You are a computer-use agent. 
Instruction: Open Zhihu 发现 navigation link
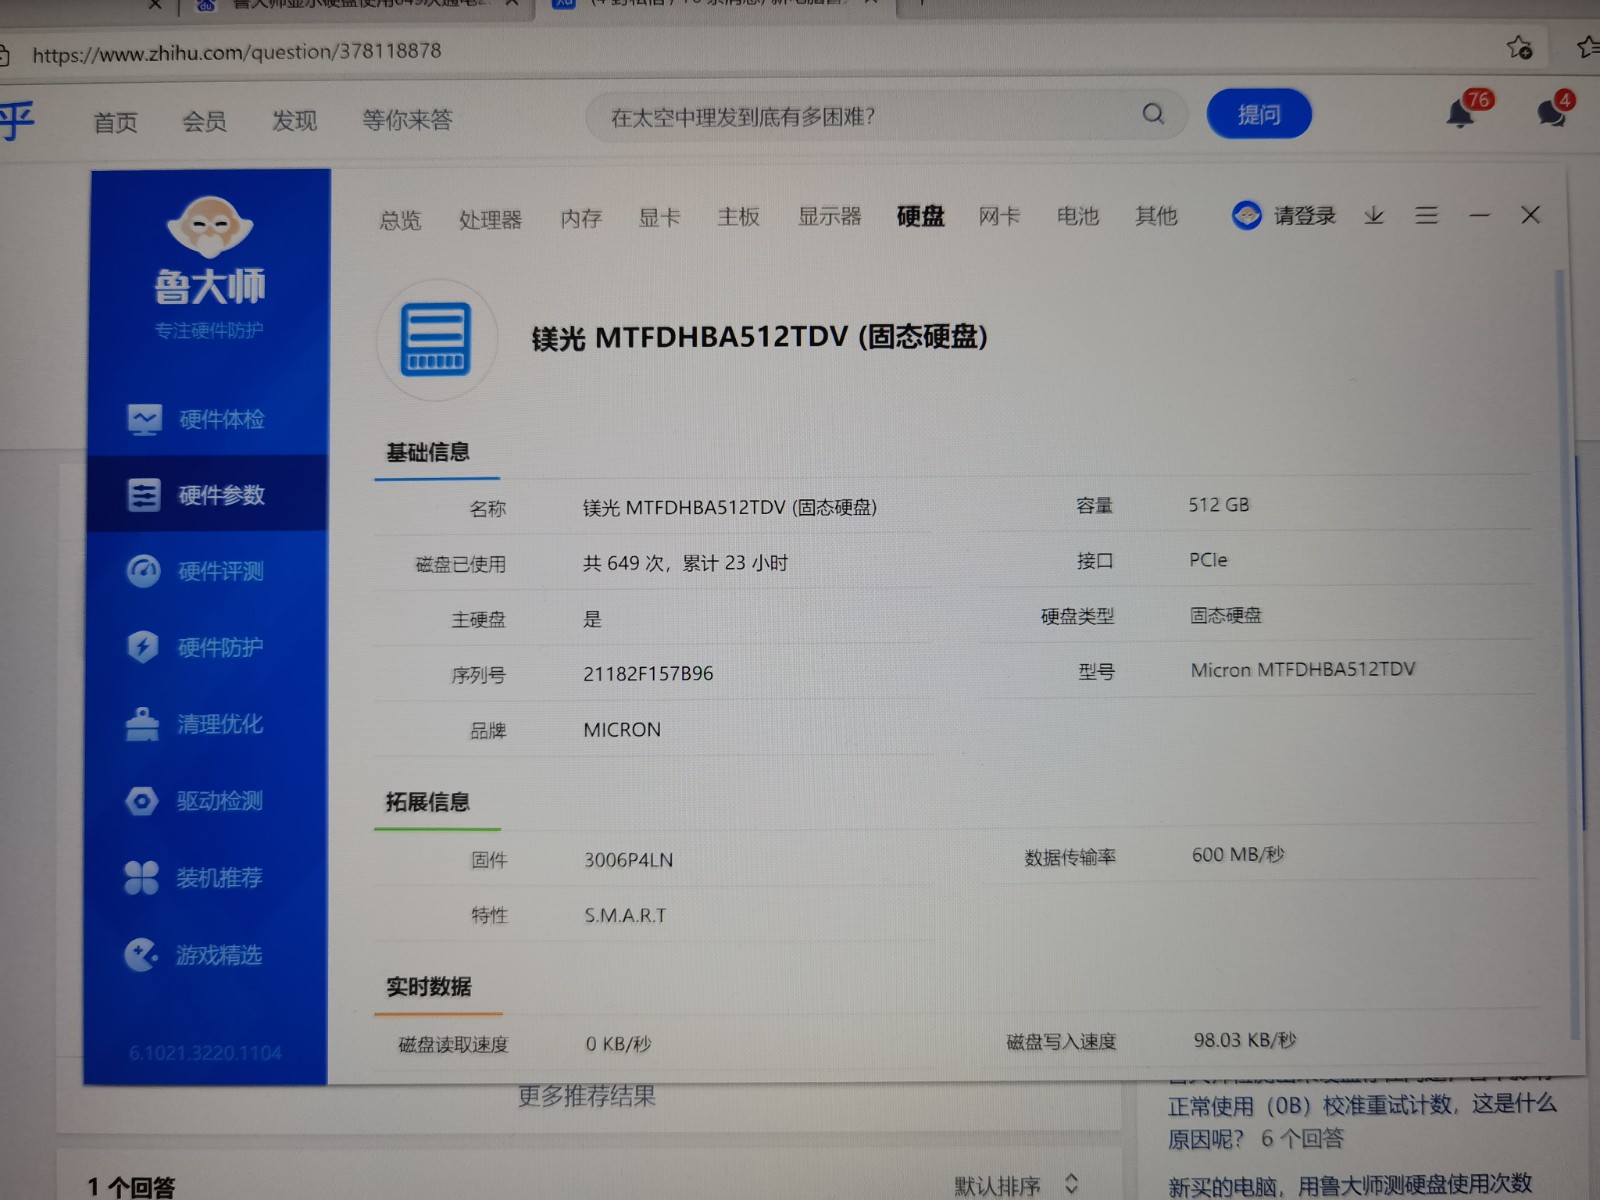pos(294,120)
